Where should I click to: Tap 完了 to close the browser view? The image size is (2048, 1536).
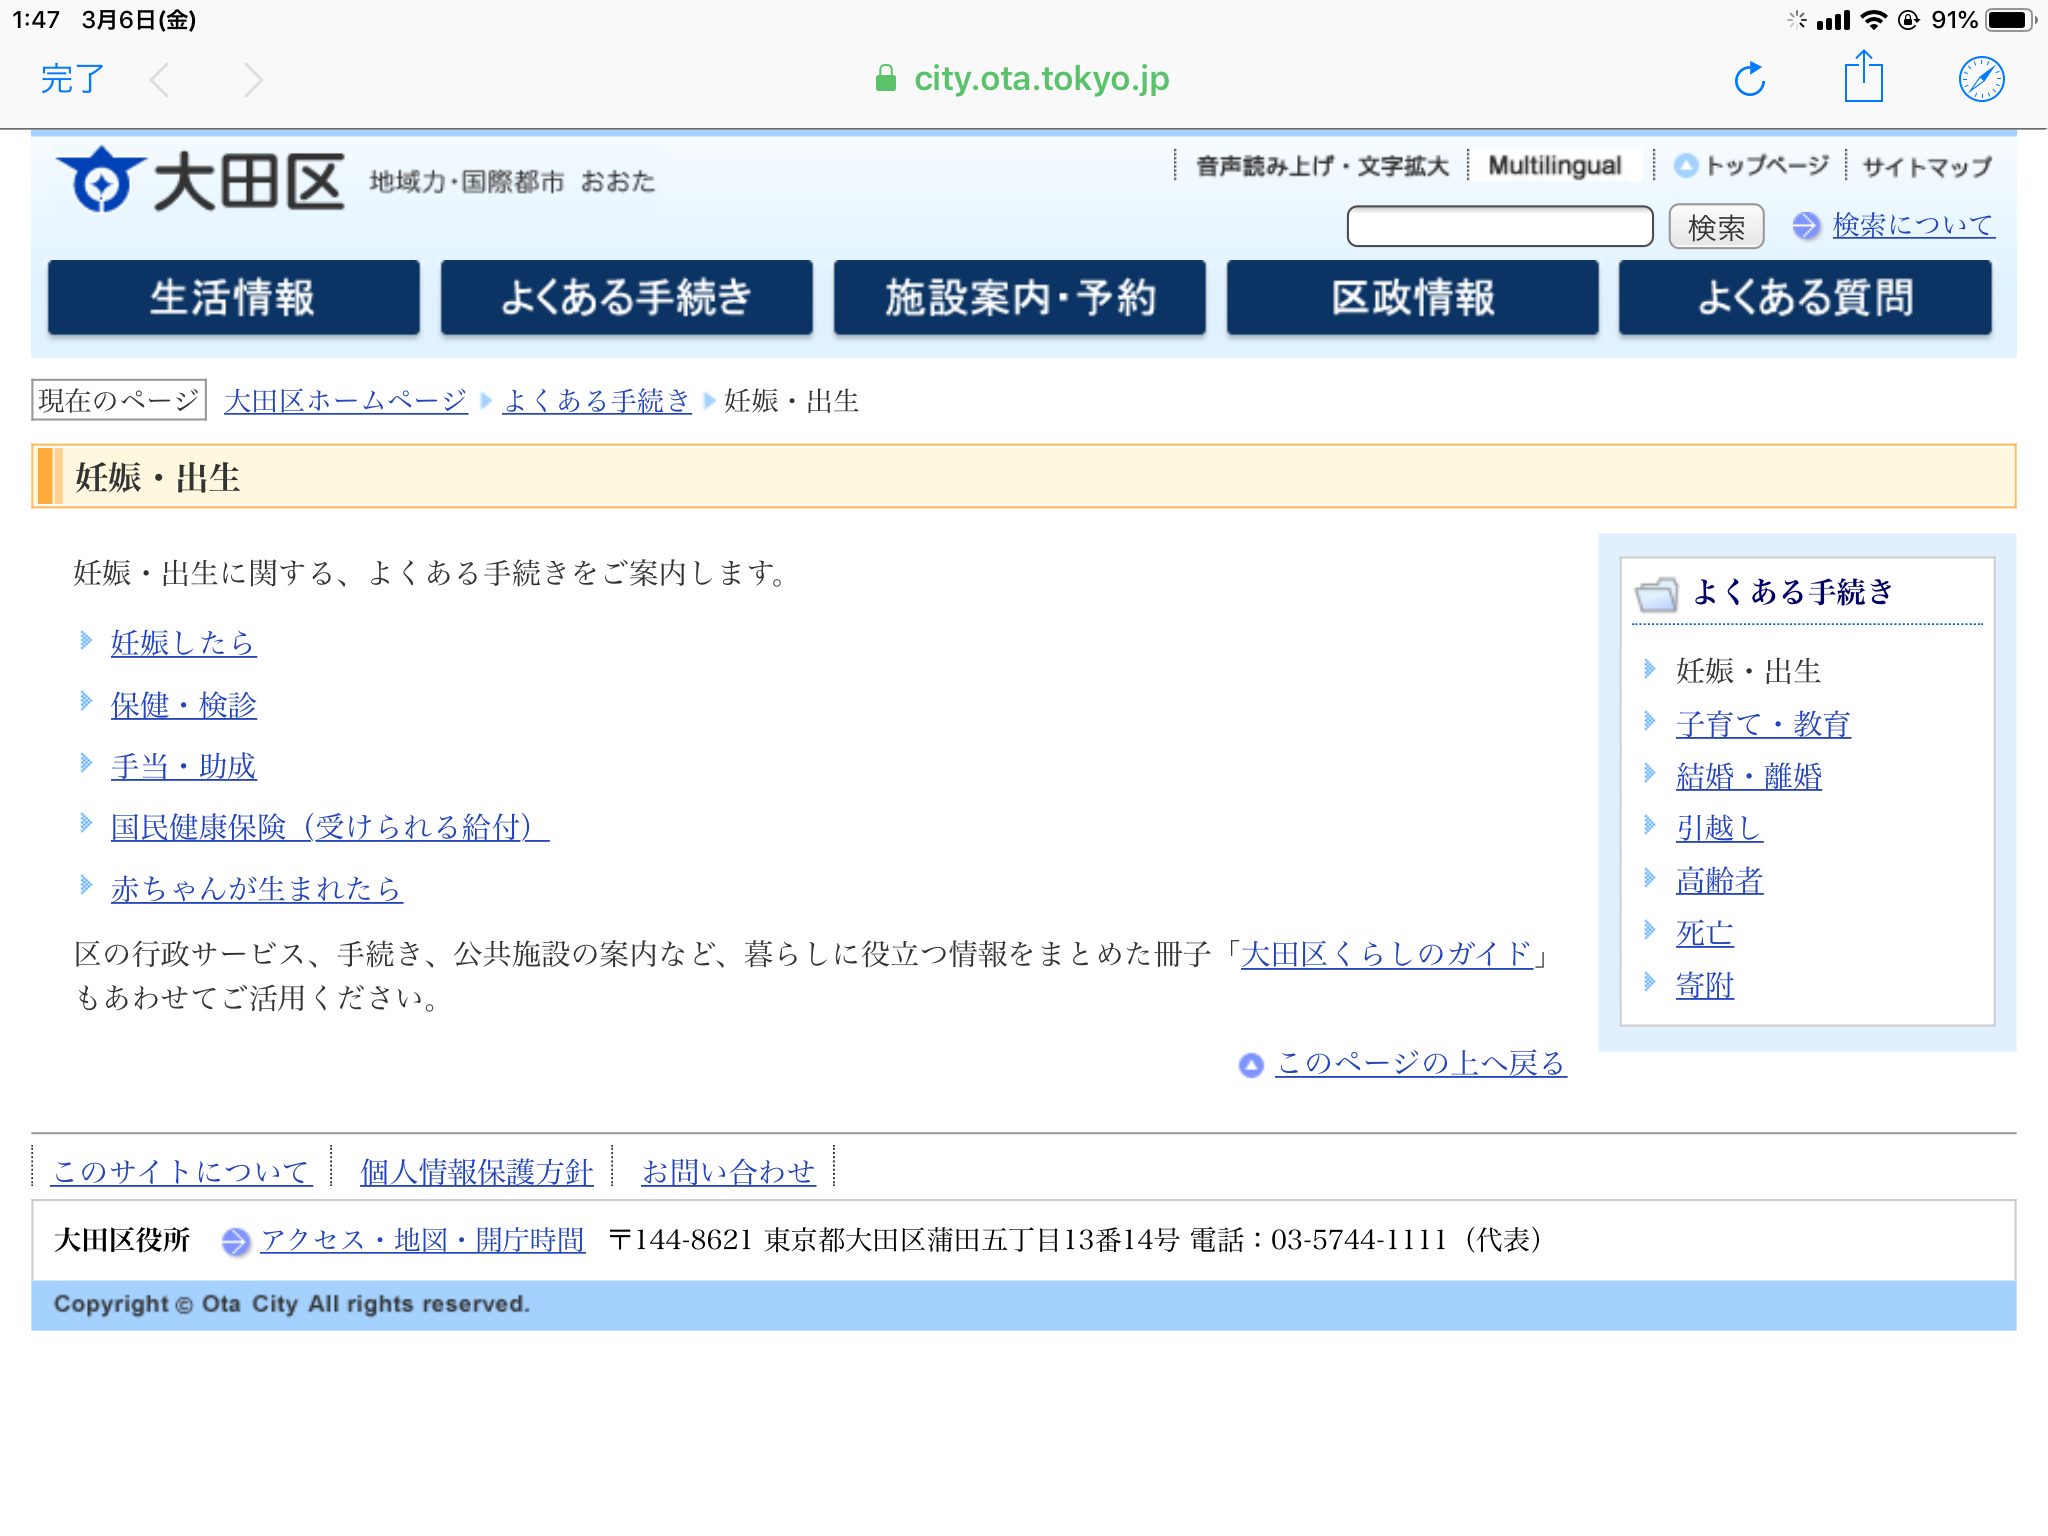click(72, 79)
